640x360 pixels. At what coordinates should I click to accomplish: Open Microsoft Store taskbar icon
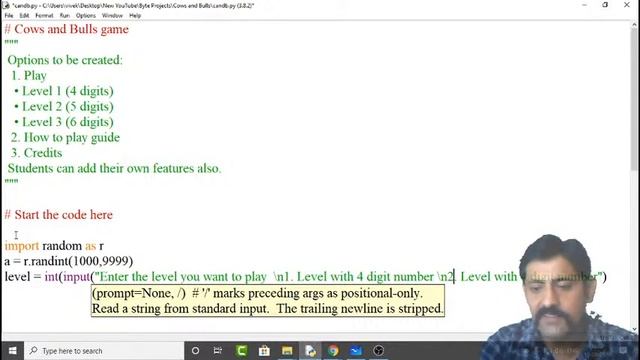coord(264,351)
